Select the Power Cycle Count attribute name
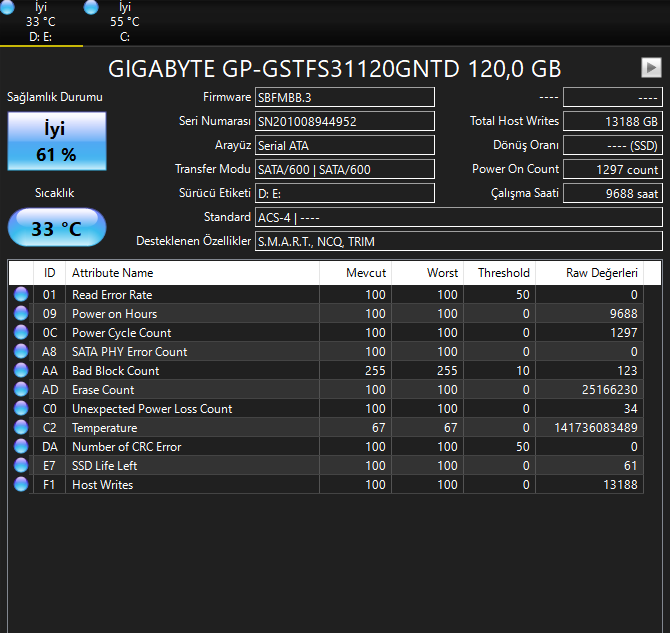Image resolution: width=670 pixels, height=633 pixels. (121, 333)
